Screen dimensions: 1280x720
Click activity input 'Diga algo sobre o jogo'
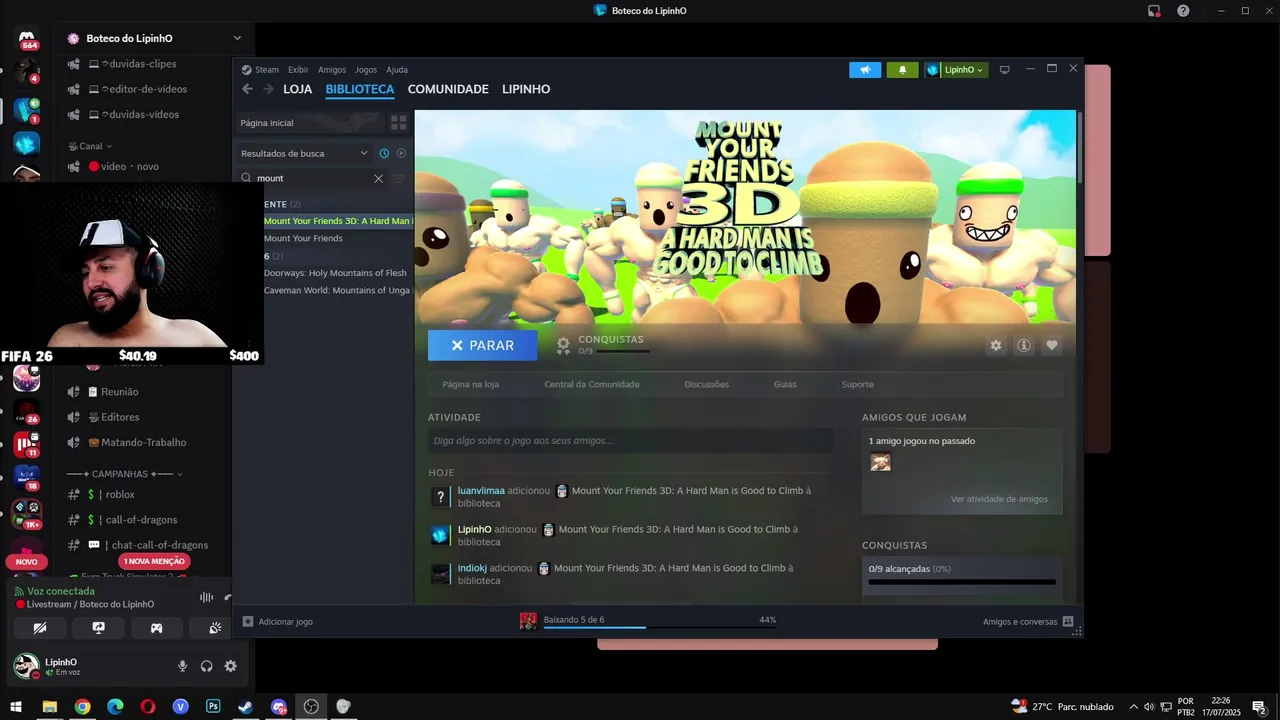630,440
